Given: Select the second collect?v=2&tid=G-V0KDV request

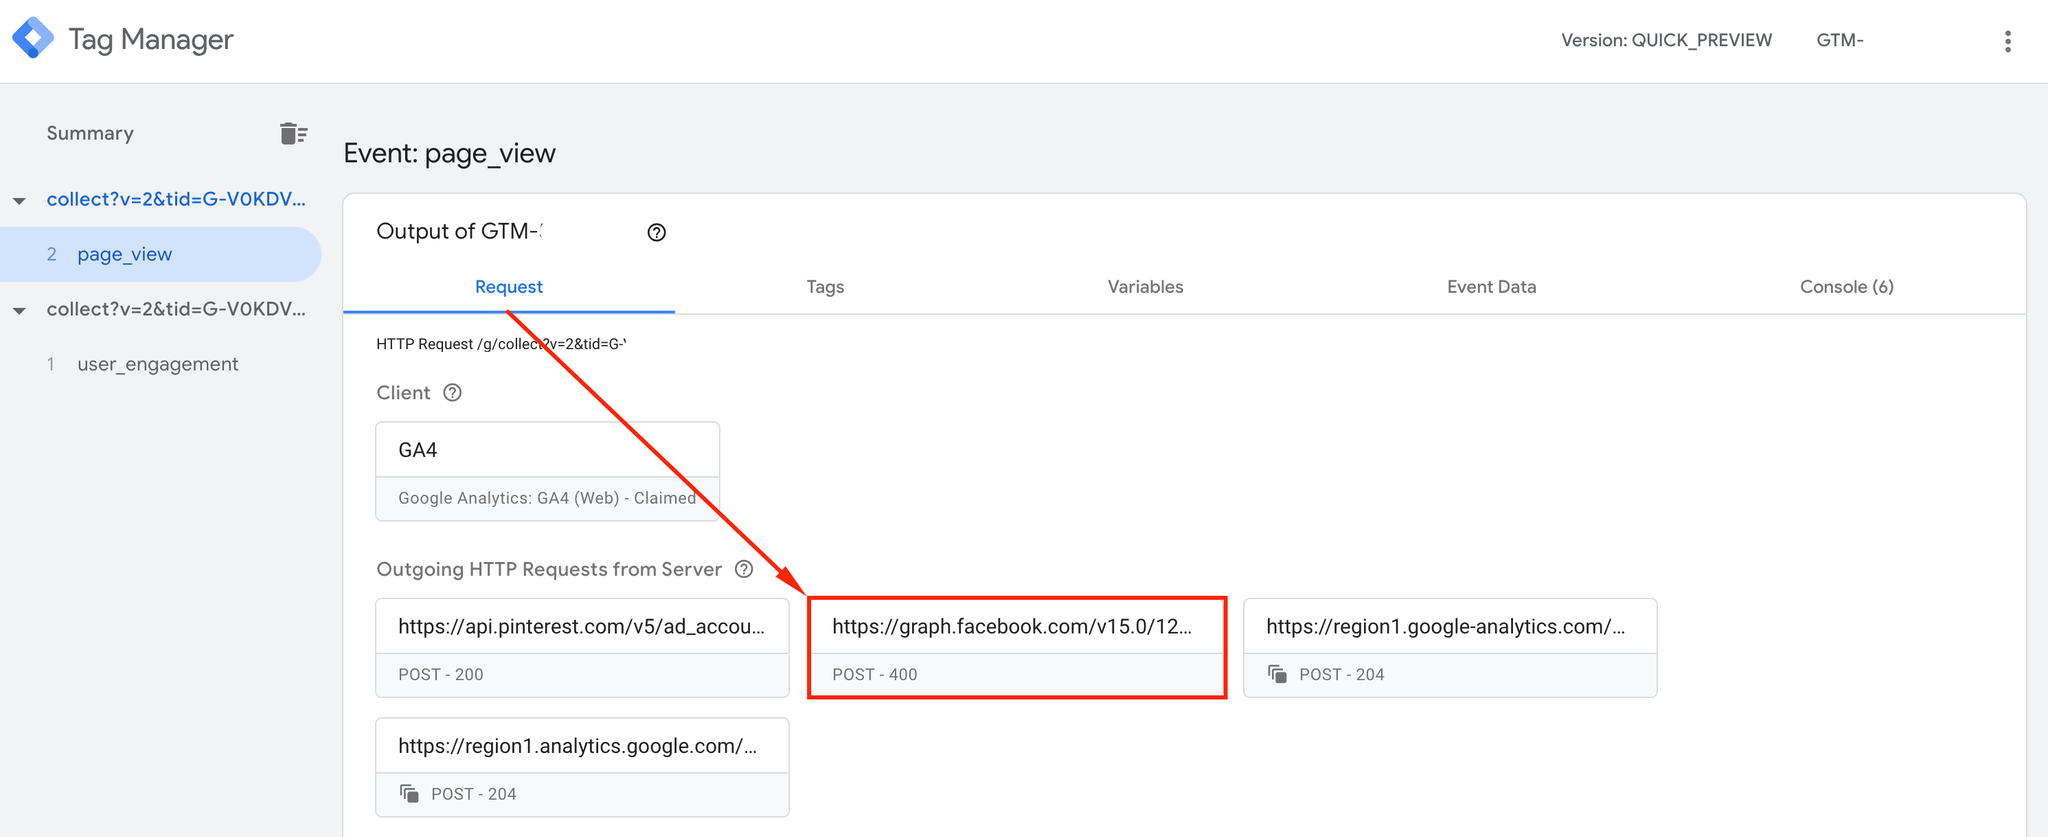Looking at the screenshot, I should click(176, 309).
